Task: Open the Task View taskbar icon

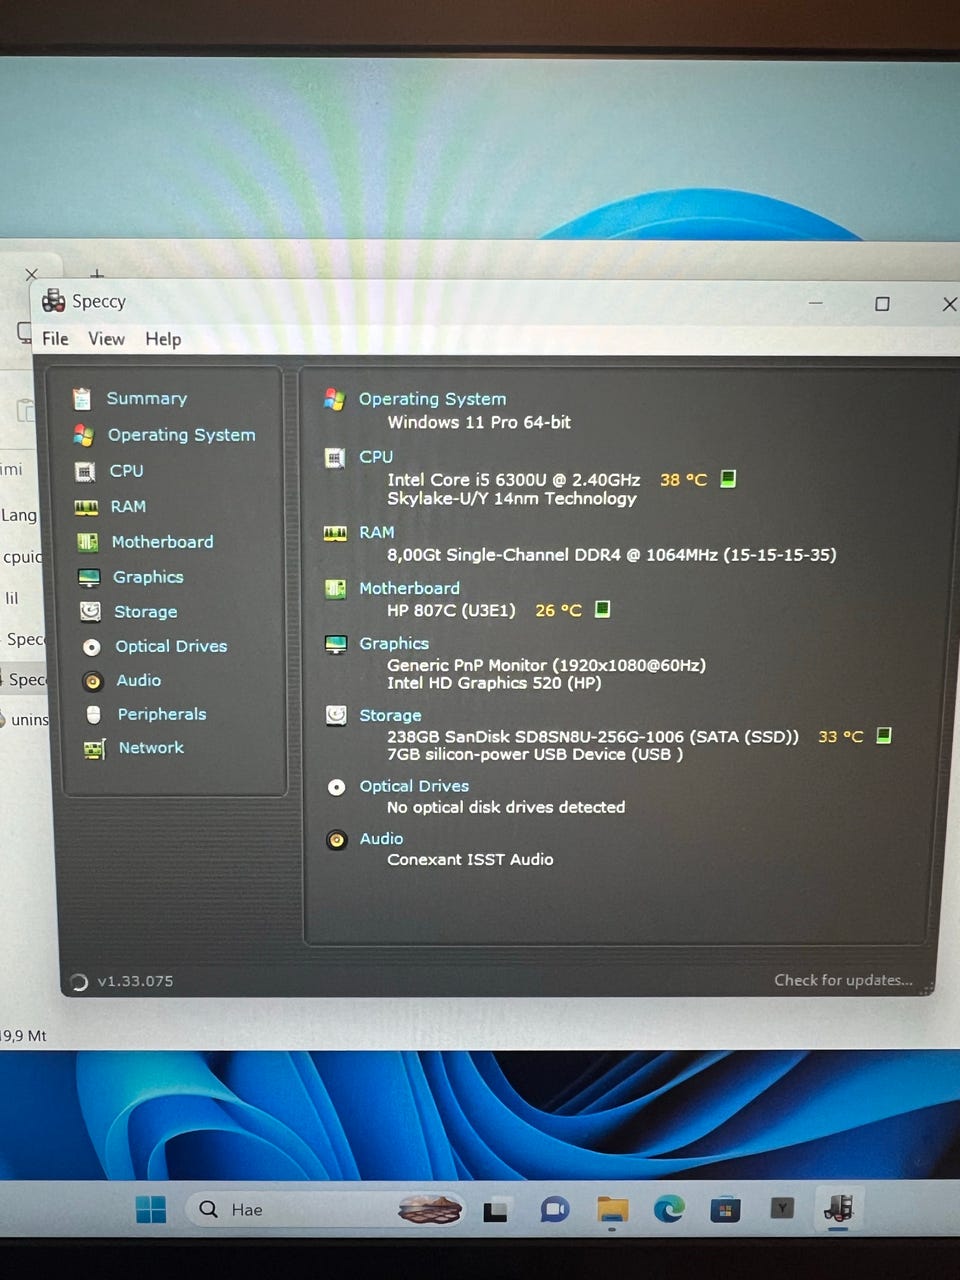Action: coord(496,1211)
